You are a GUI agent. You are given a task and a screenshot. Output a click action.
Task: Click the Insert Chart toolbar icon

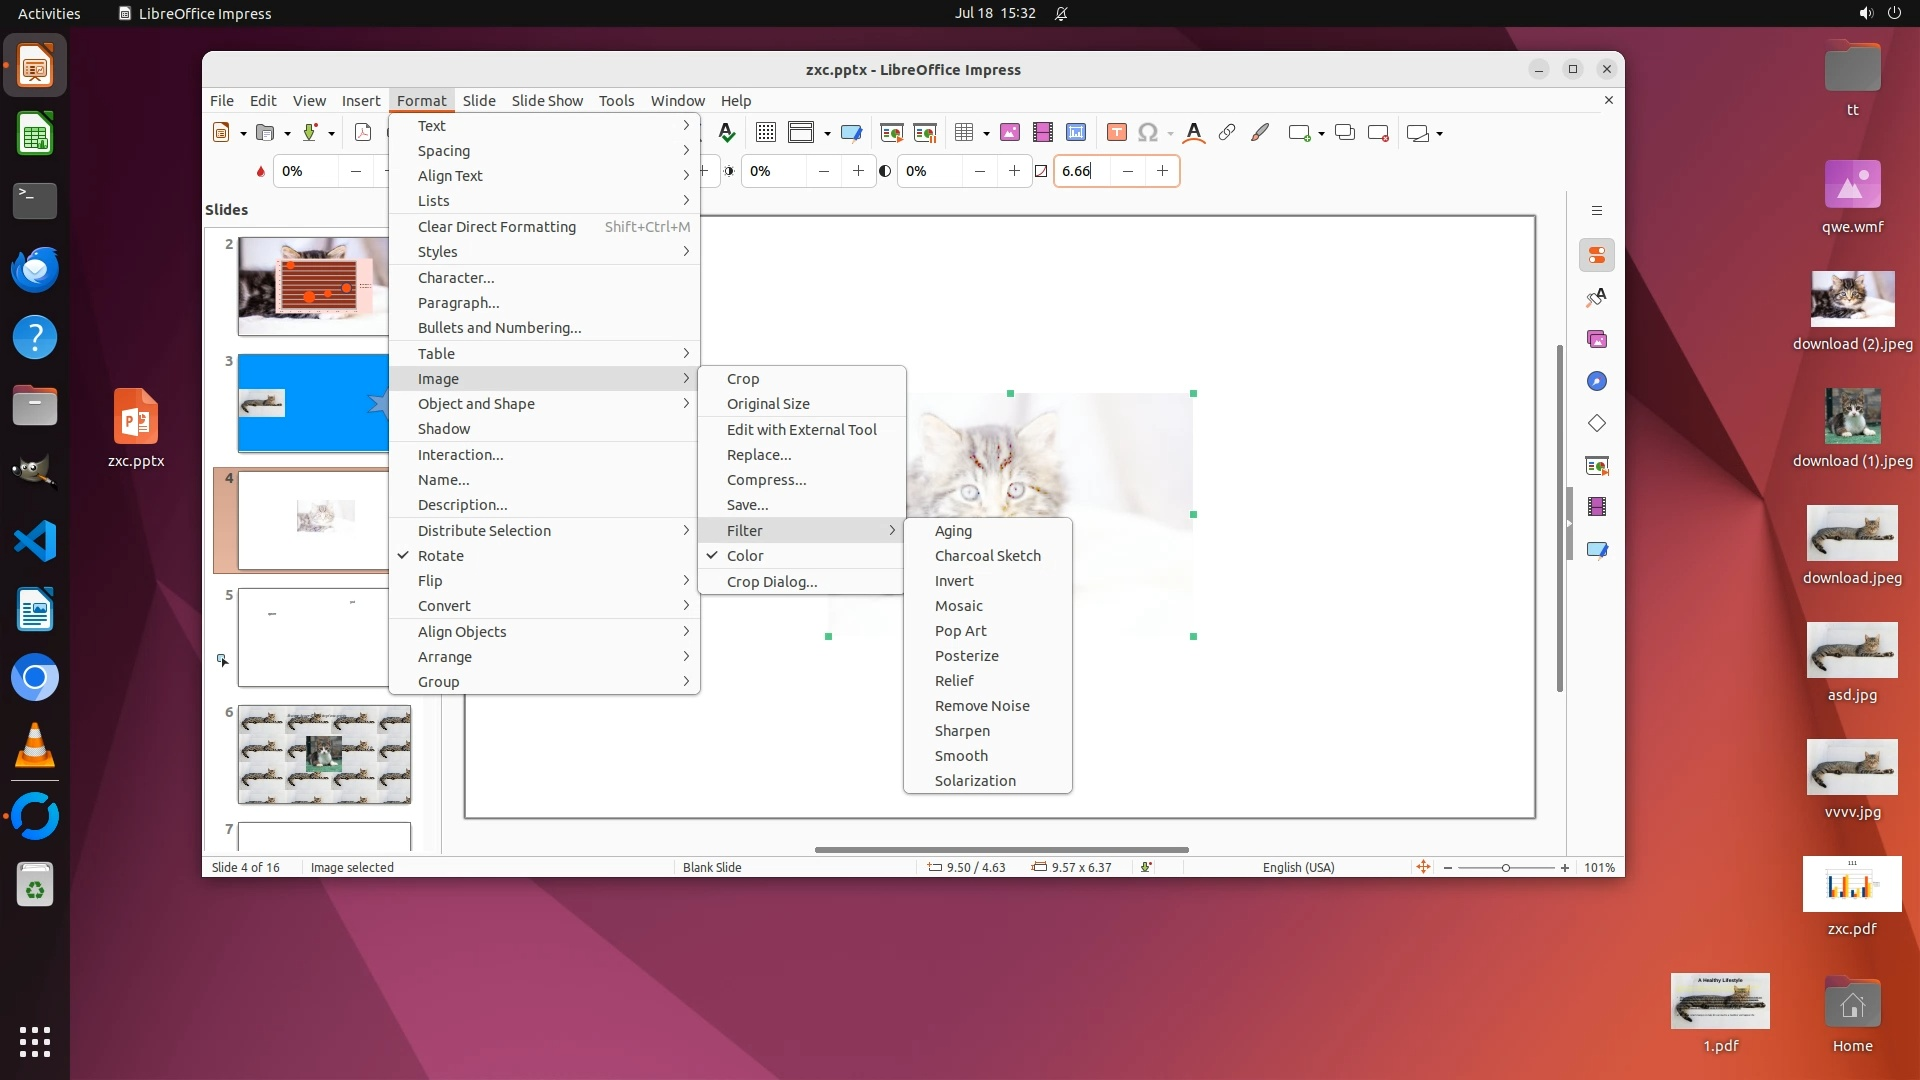point(1076,133)
